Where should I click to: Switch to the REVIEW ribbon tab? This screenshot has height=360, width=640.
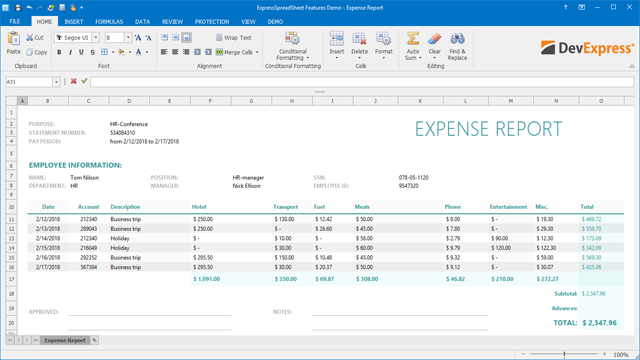[172, 22]
